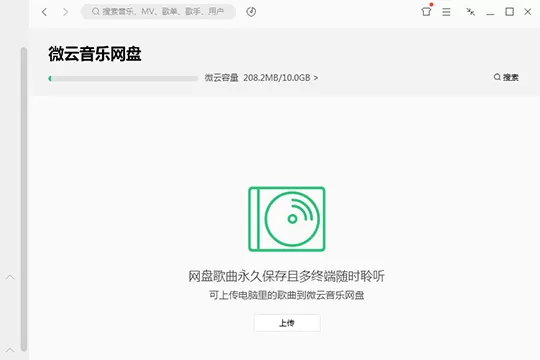Go back with the left arrow
This screenshot has height=360, width=540.
pyautogui.click(x=44, y=12)
